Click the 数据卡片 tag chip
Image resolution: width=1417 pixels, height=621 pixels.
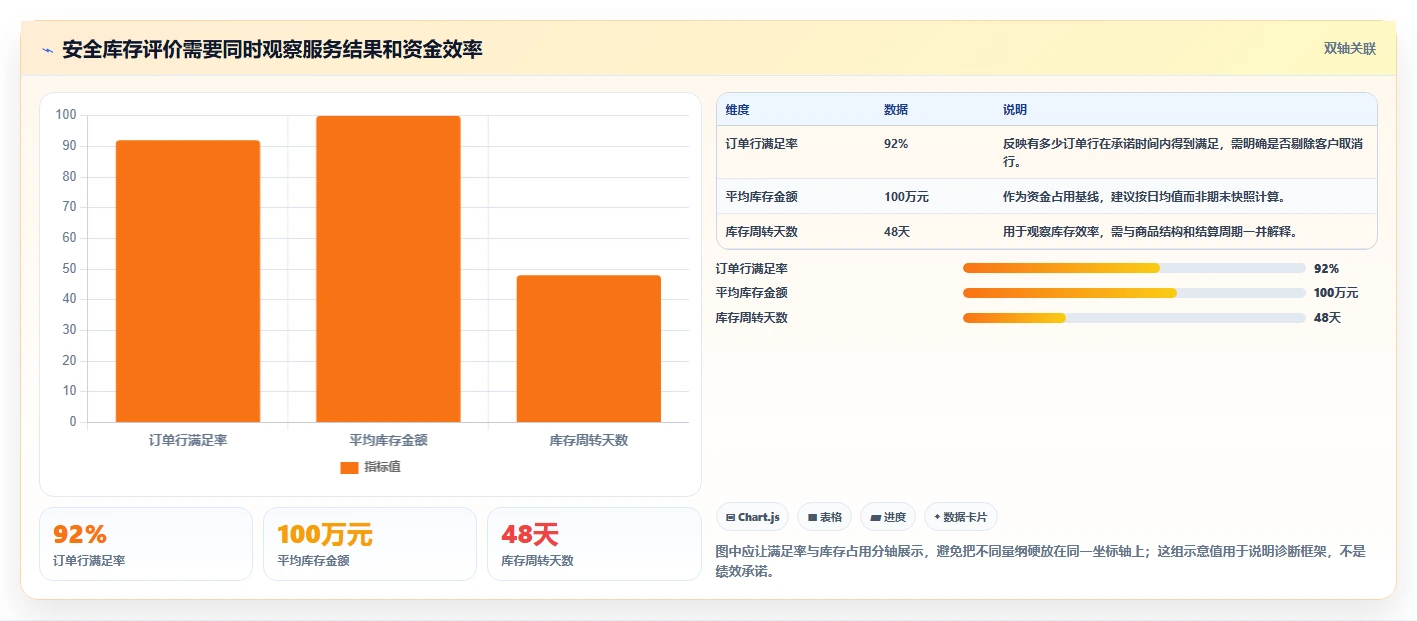click(960, 517)
